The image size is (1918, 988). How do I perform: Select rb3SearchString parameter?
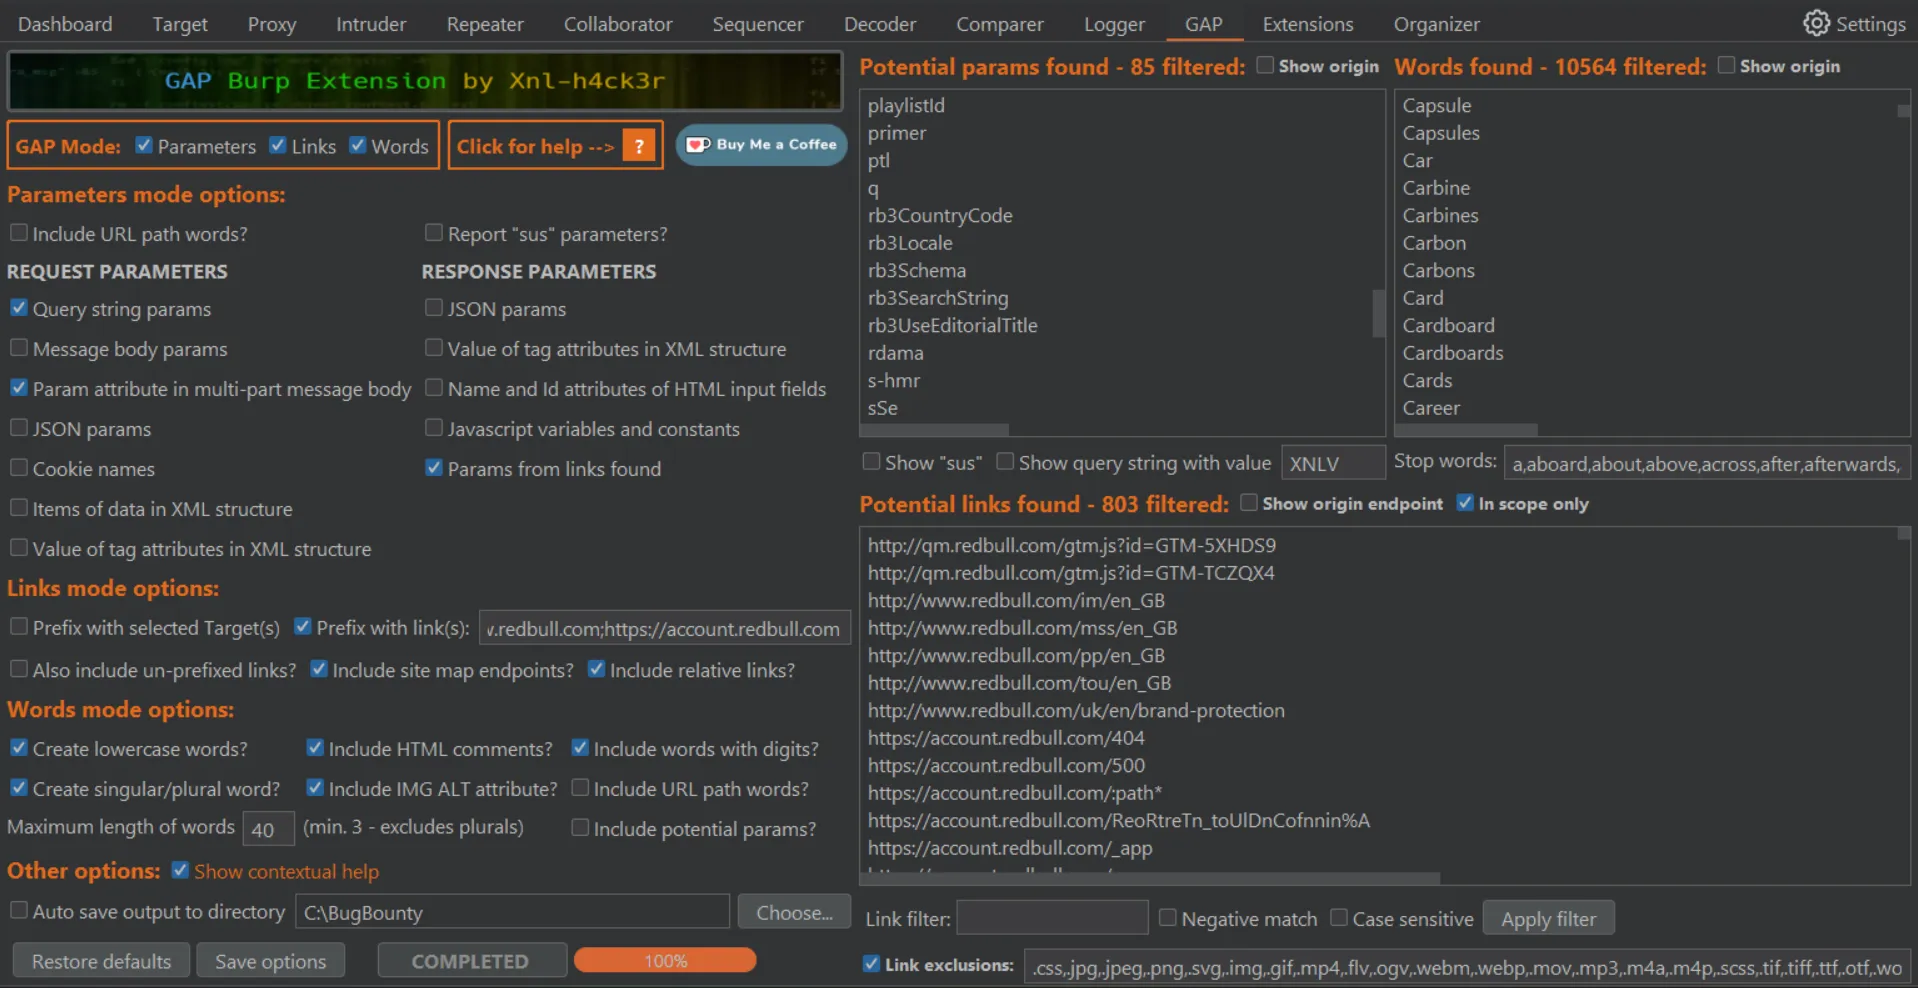coord(938,298)
